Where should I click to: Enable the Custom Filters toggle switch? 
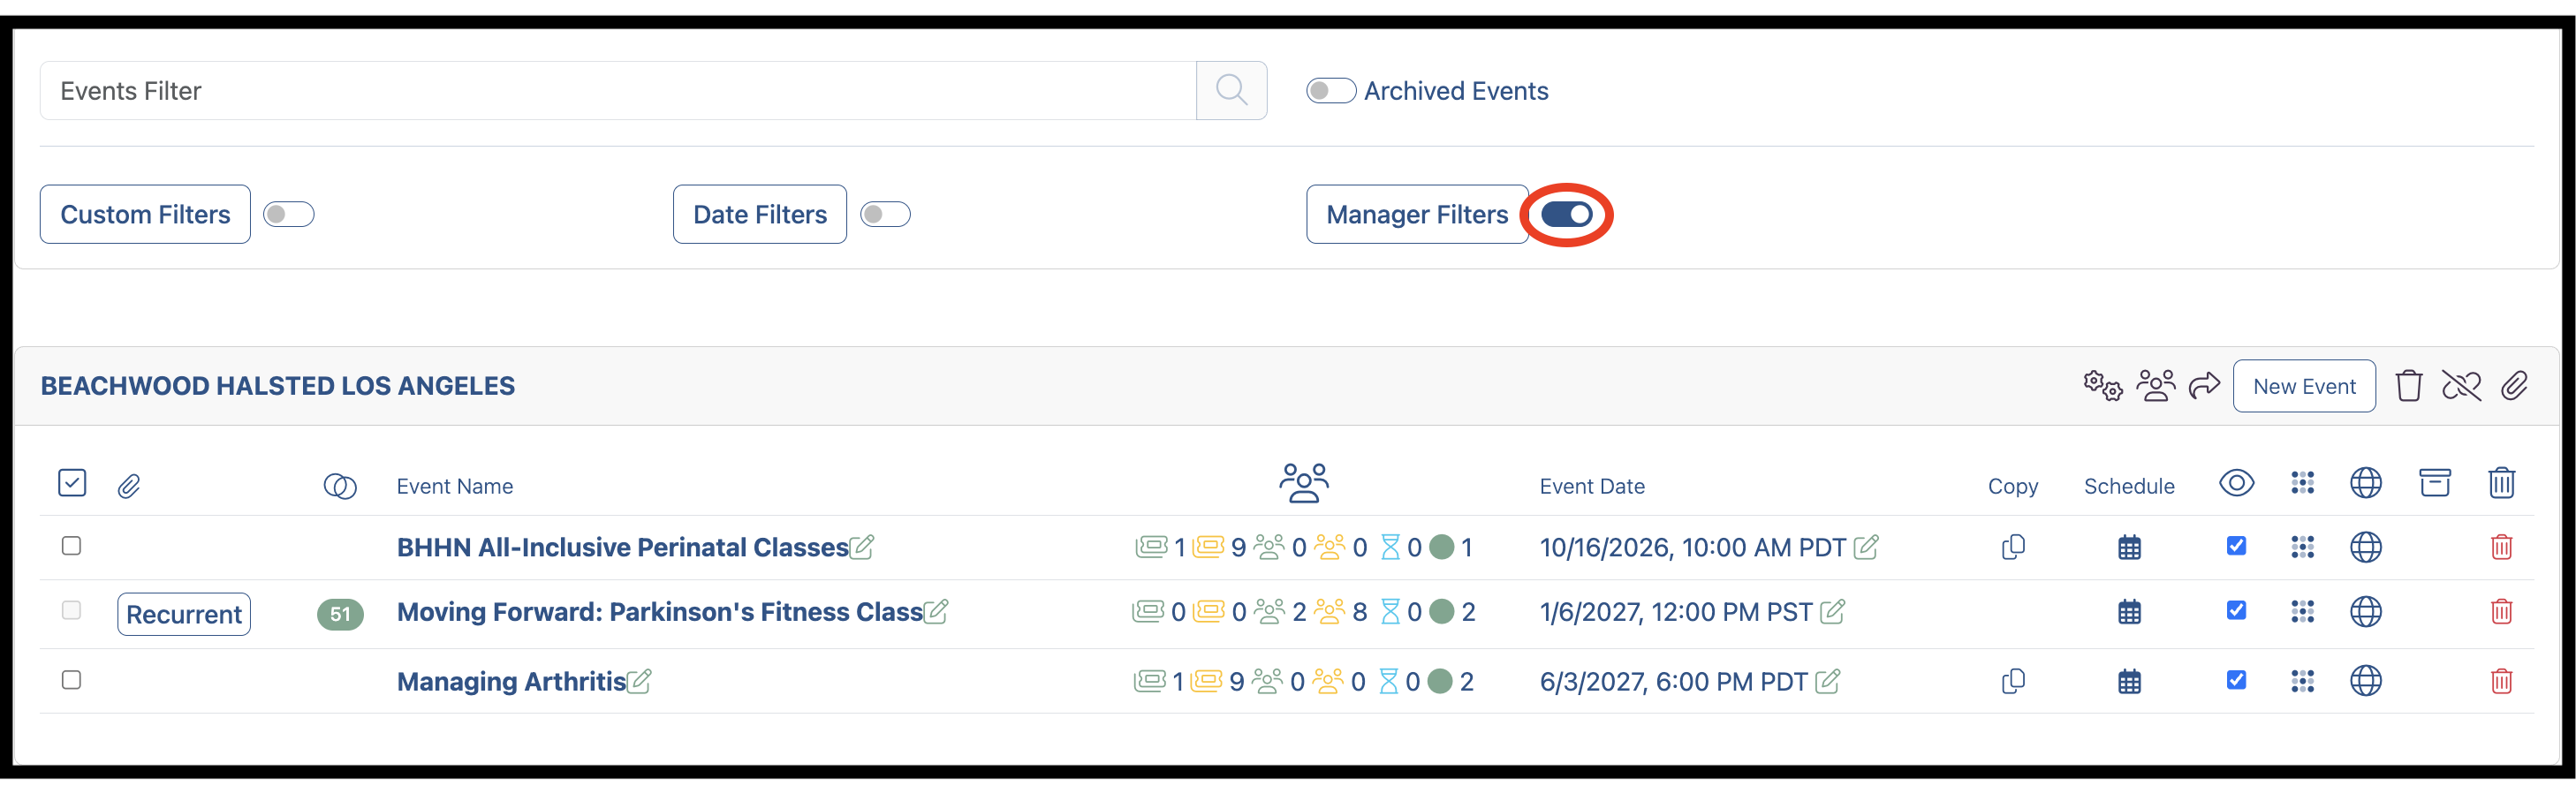pyautogui.click(x=289, y=214)
